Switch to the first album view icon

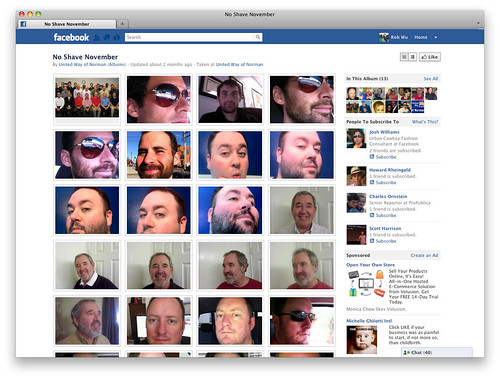404,57
